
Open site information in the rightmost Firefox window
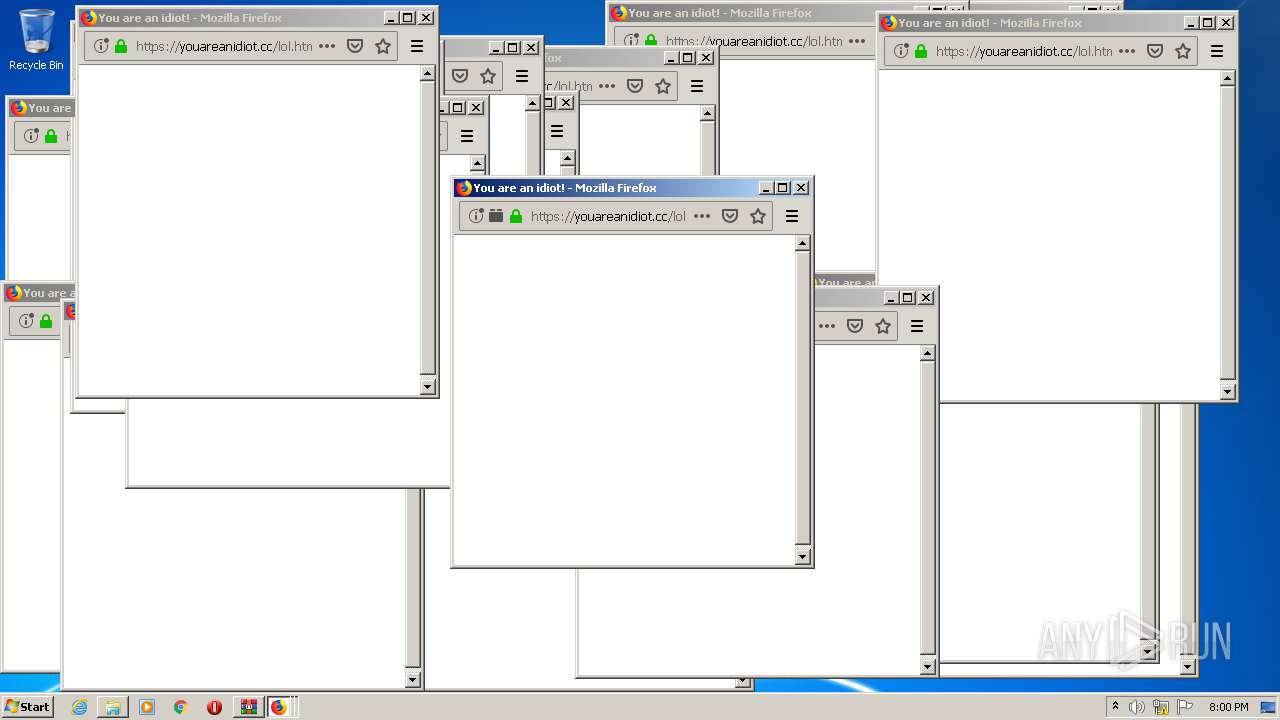[901, 51]
